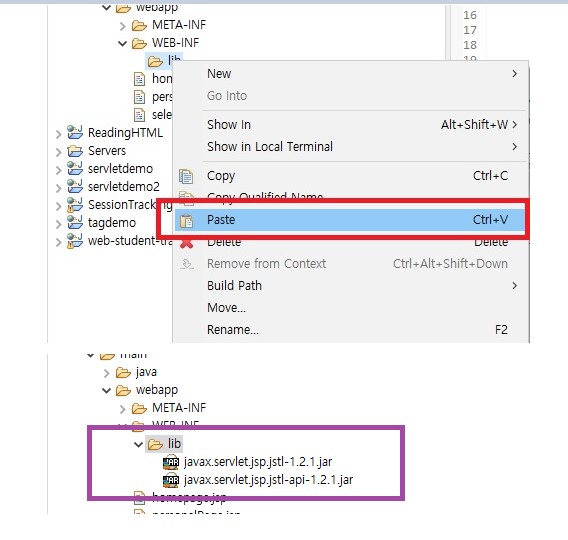
Task: Click the Paste clipboard icon
Action: (187, 221)
